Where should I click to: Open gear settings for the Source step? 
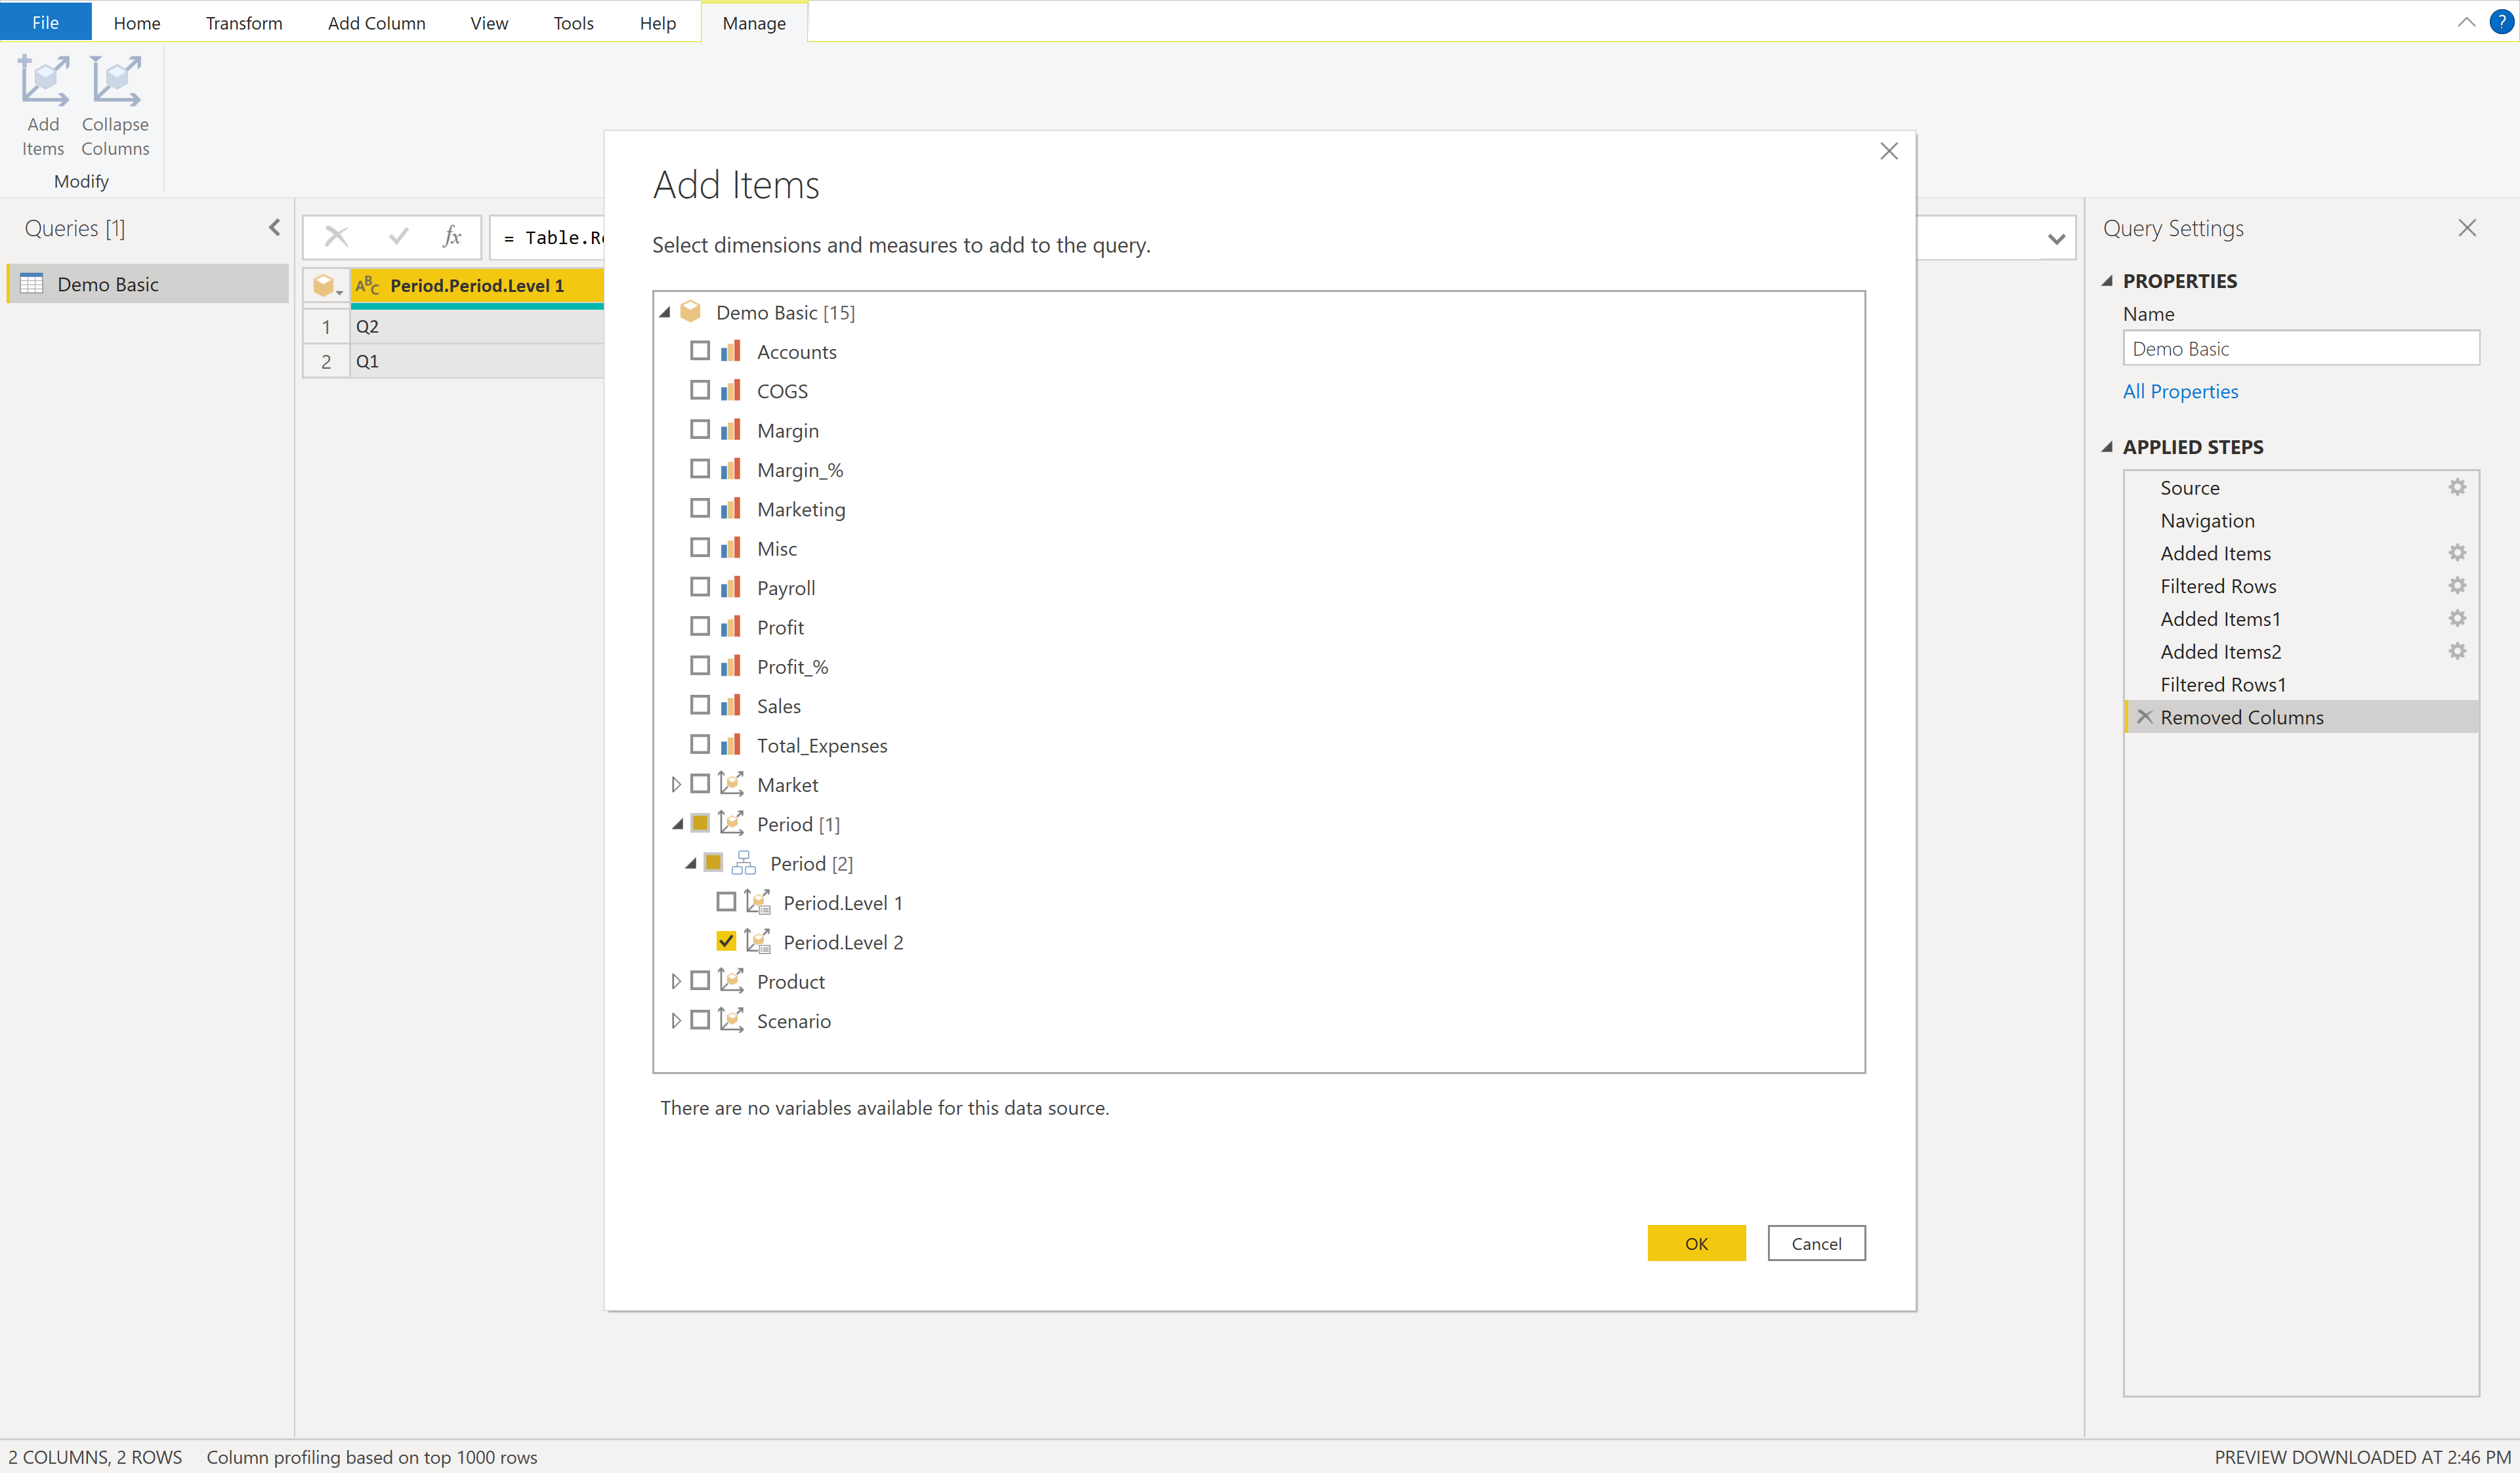point(2456,488)
